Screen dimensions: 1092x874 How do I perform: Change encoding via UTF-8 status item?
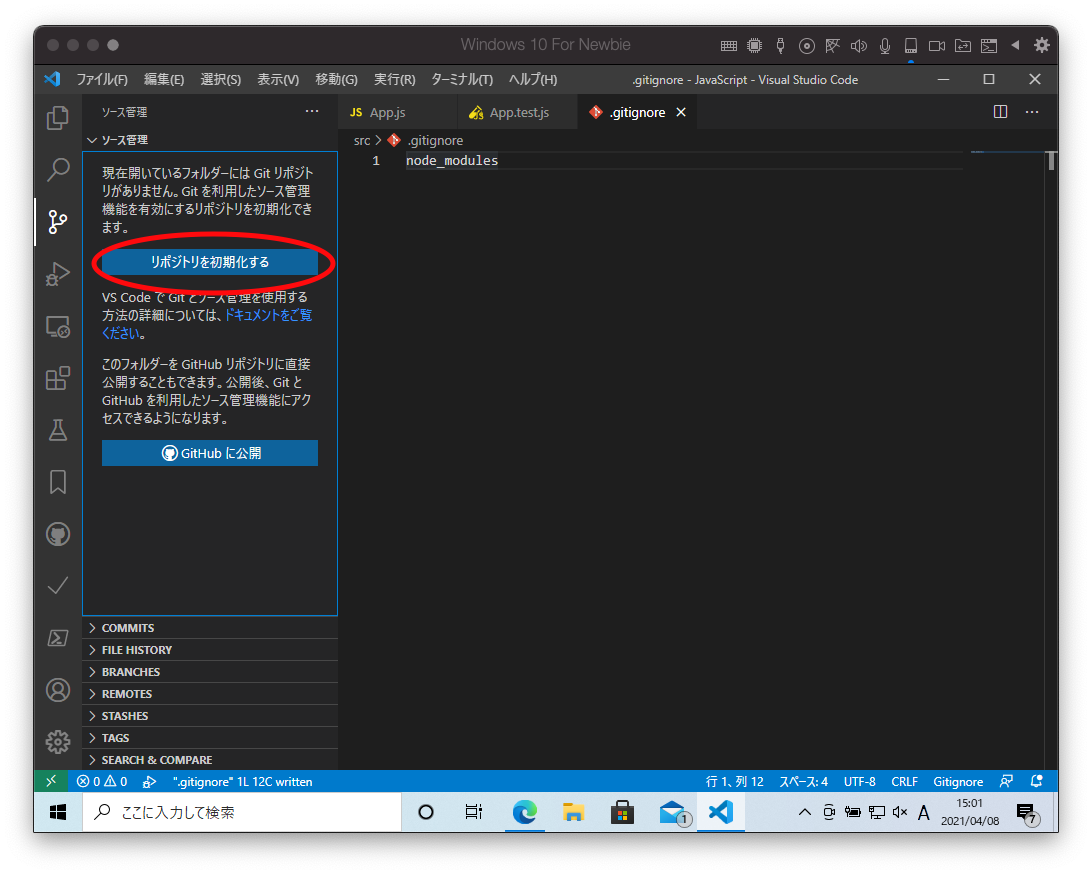point(859,781)
